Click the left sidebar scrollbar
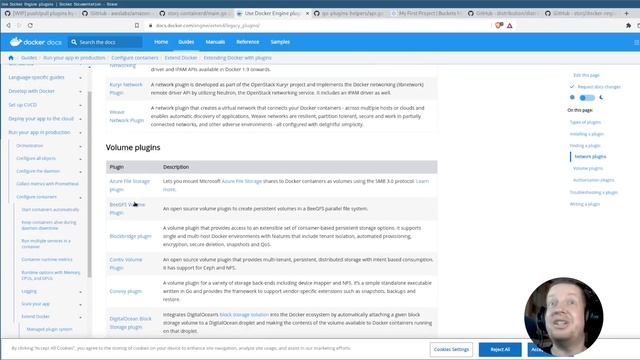This screenshot has height=360, width=640. pos(89,184)
